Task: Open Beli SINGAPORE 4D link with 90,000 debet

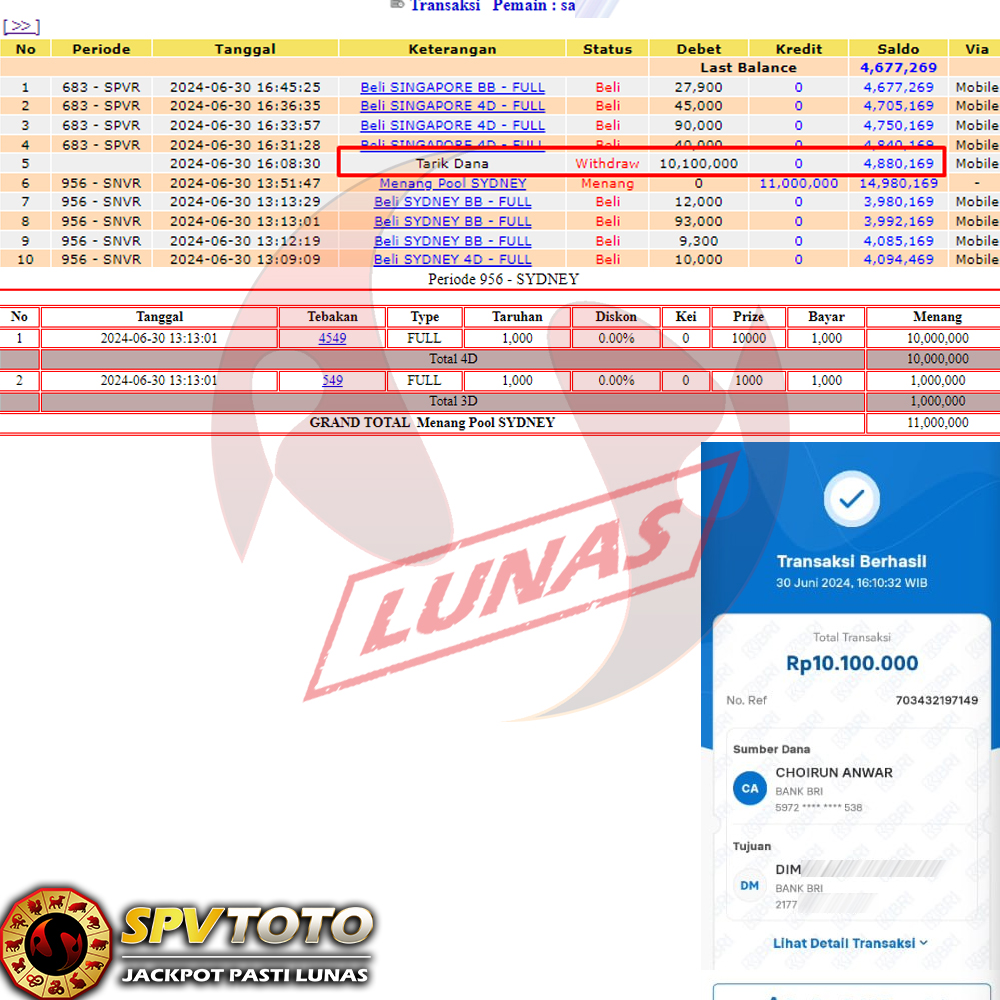Action: [x=452, y=126]
